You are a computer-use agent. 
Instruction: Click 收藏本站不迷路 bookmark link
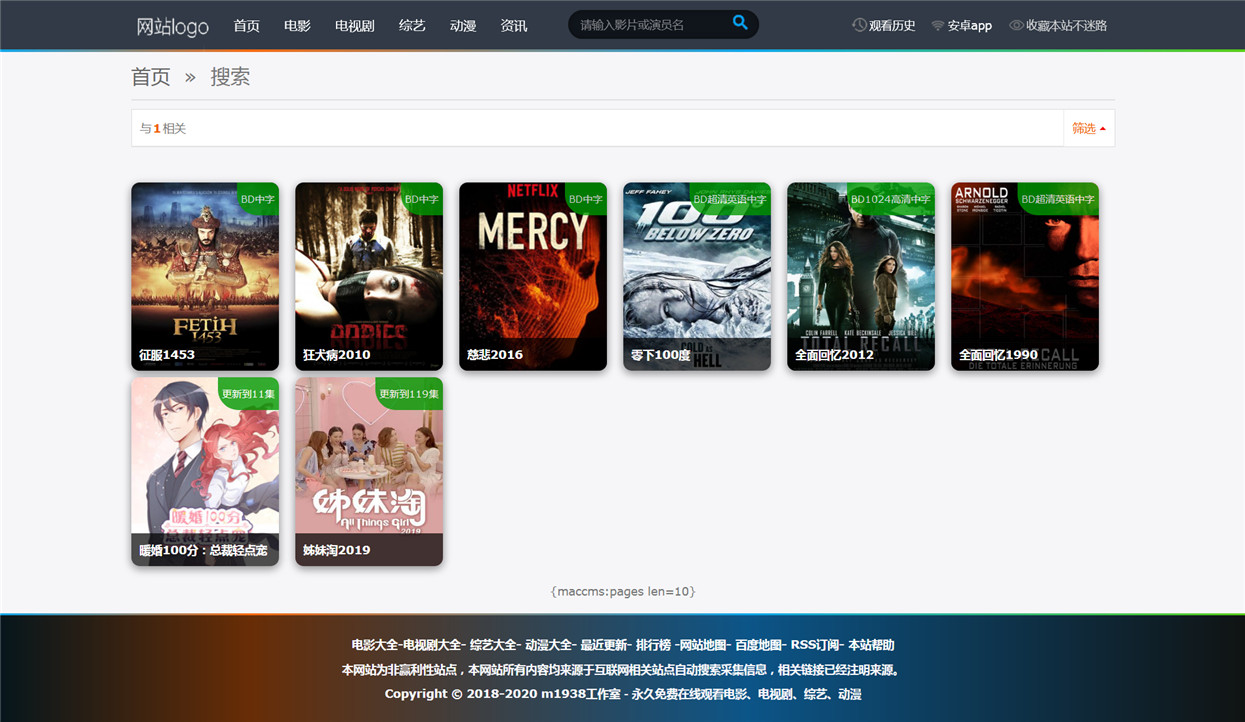click(x=1066, y=26)
